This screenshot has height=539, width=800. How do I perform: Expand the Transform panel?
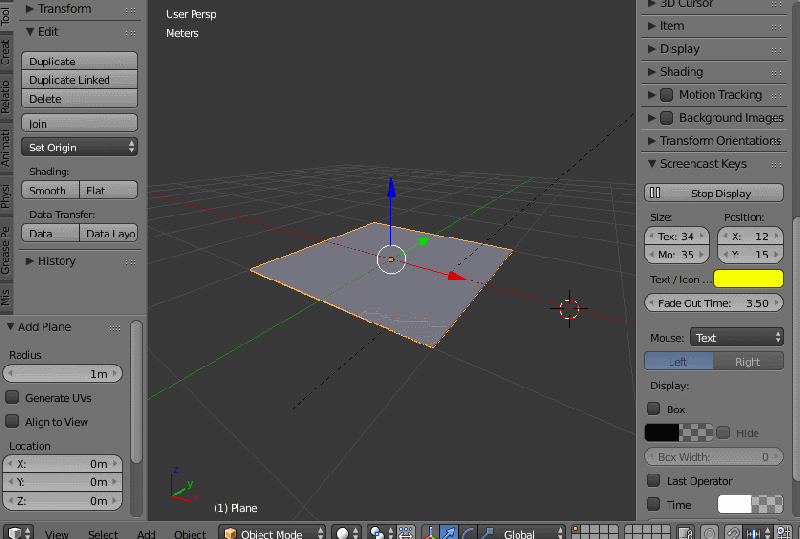click(x=30, y=9)
